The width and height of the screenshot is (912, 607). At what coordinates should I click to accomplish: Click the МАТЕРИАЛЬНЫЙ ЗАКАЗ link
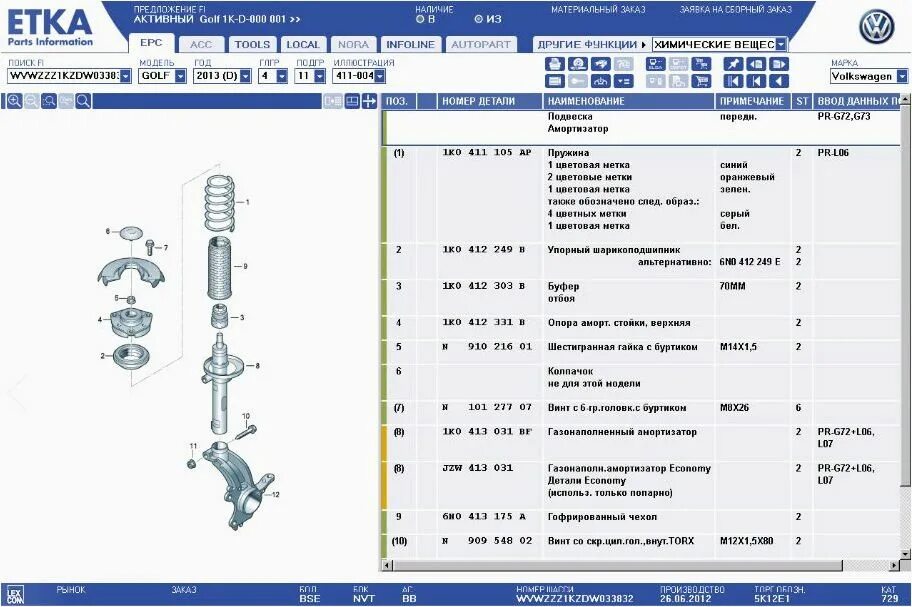pos(598,9)
